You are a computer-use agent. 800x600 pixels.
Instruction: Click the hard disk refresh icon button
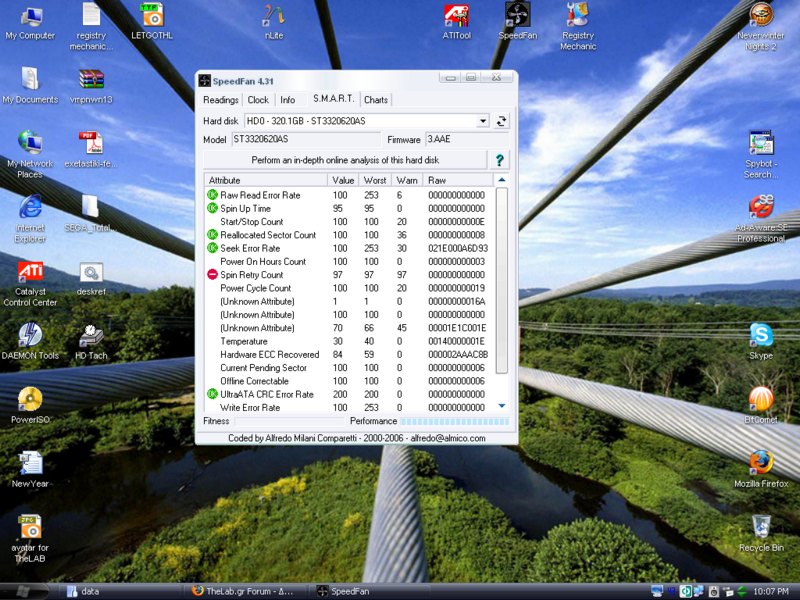click(x=501, y=121)
